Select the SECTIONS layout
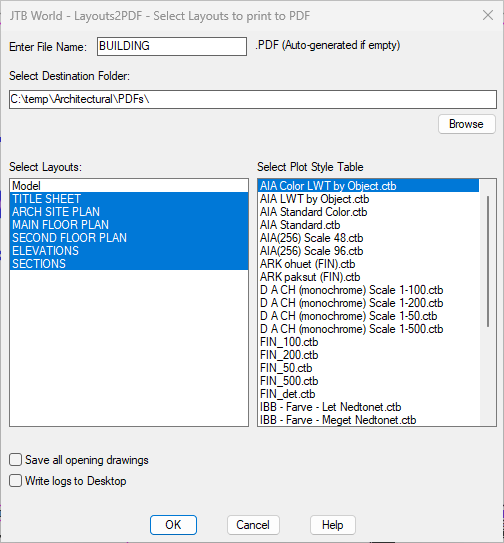Viewport: 504px width, 543px height. pyautogui.click(x=129, y=264)
